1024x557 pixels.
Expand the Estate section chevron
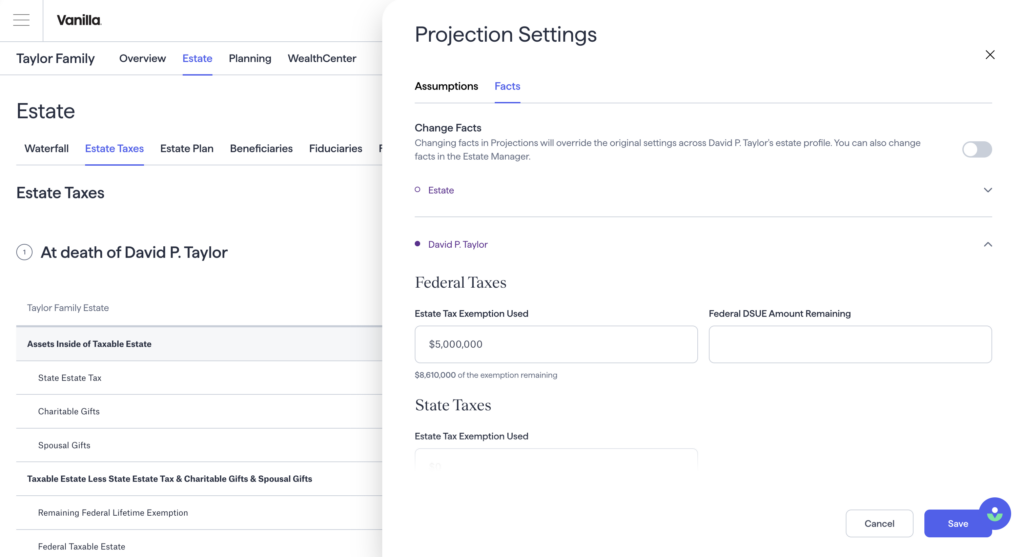click(987, 190)
